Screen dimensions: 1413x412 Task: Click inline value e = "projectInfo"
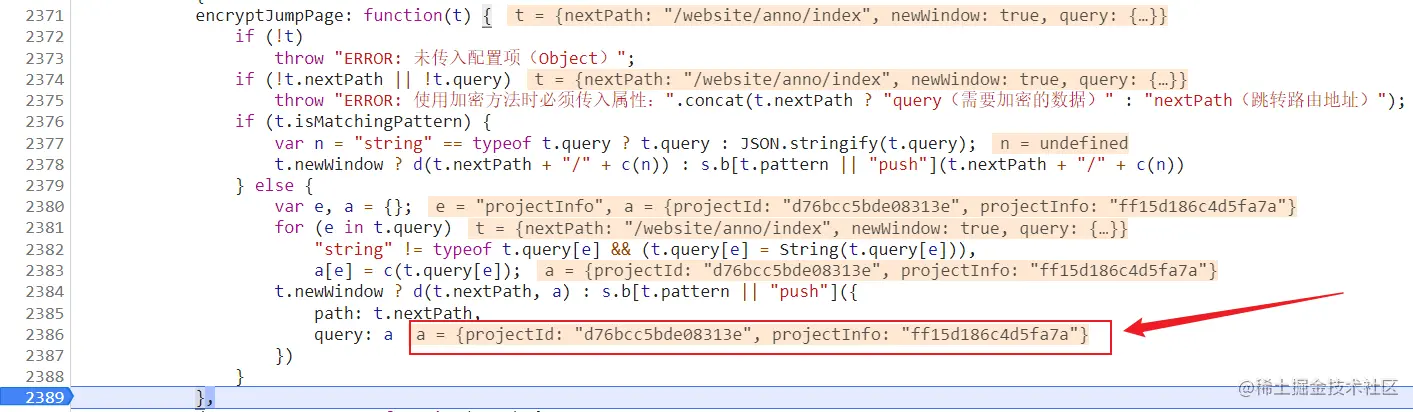[517, 207]
